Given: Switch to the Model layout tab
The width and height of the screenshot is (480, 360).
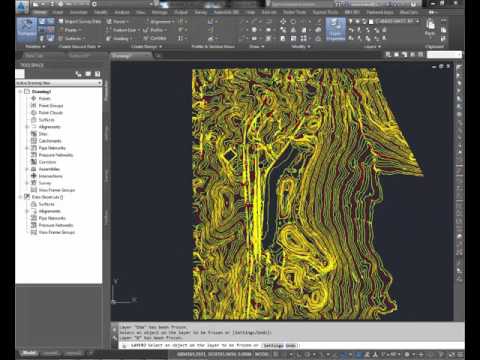Looking at the screenshot, I should pos(29,353).
